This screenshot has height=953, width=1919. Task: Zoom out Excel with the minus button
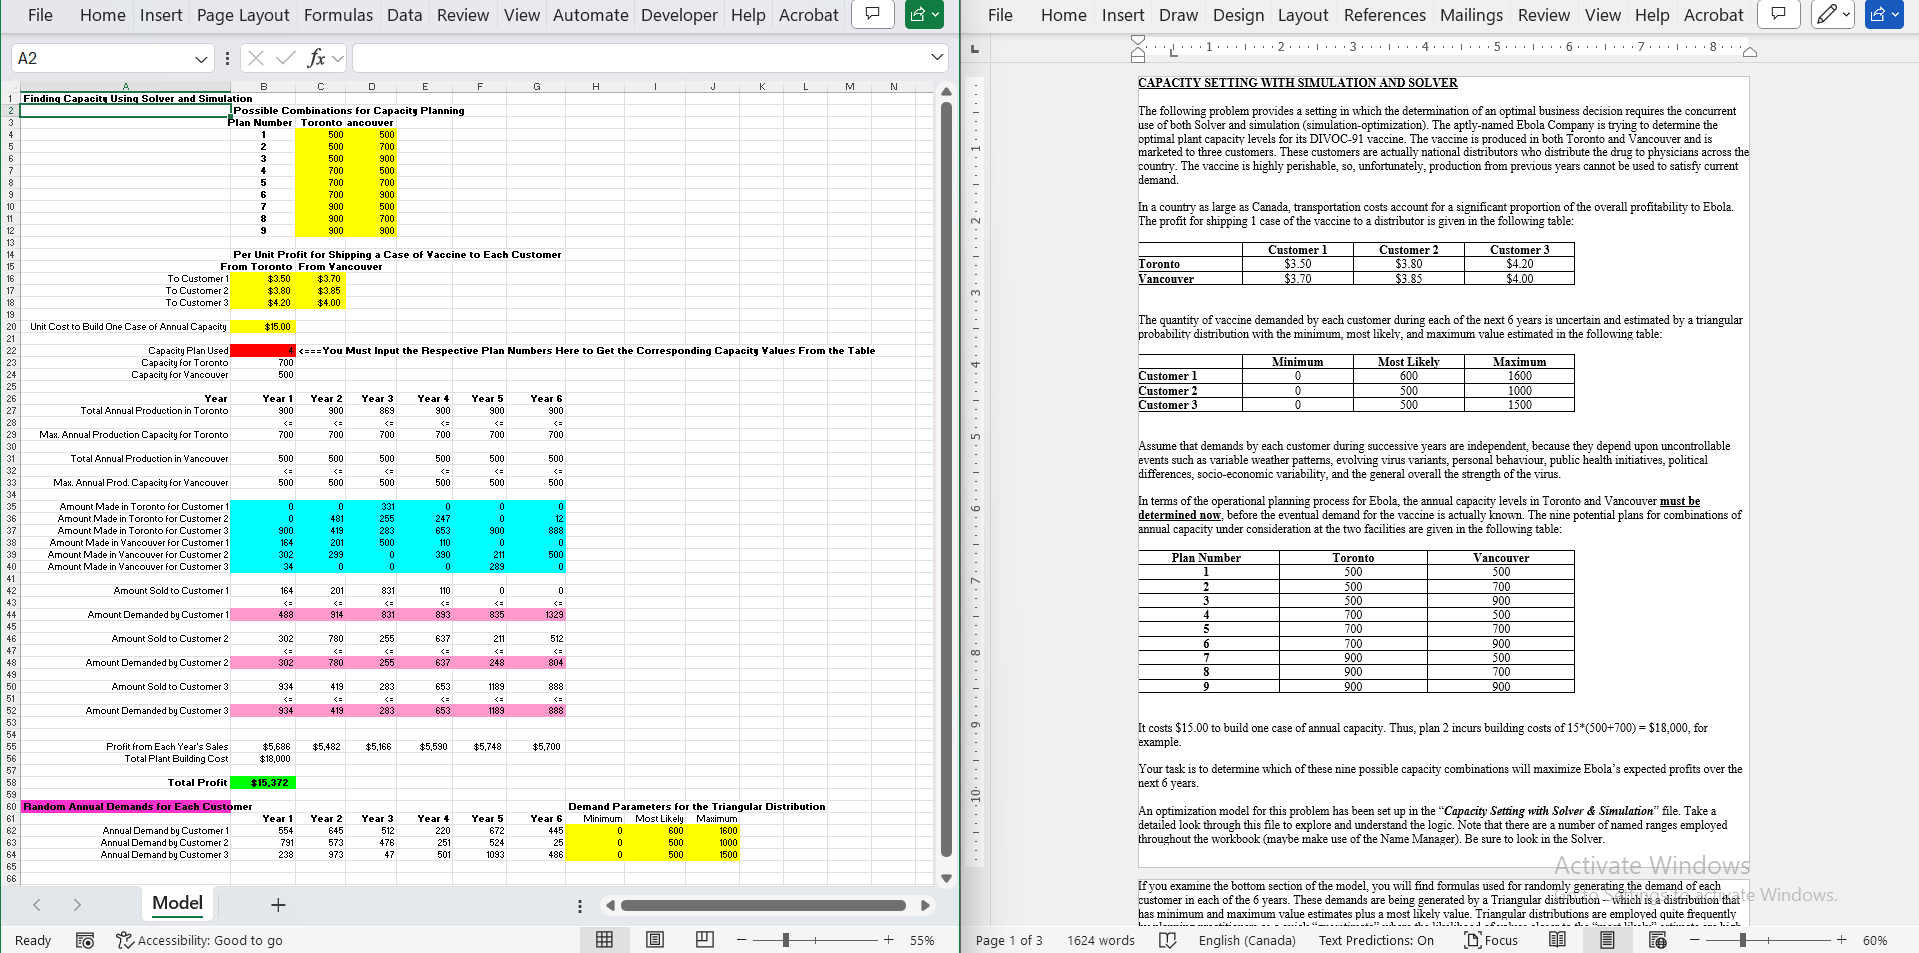[x=742, y=940]
